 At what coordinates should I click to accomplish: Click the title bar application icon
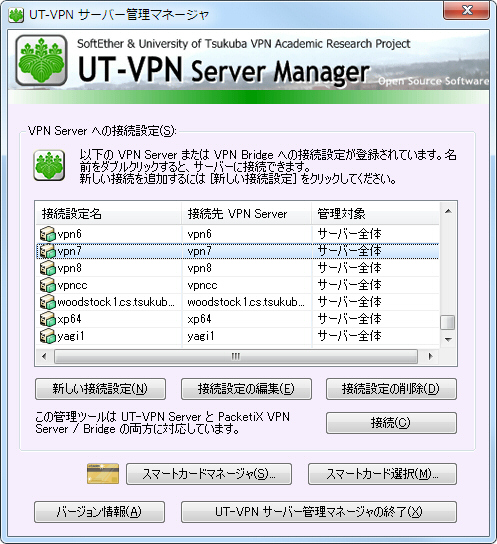pos(16,15)
